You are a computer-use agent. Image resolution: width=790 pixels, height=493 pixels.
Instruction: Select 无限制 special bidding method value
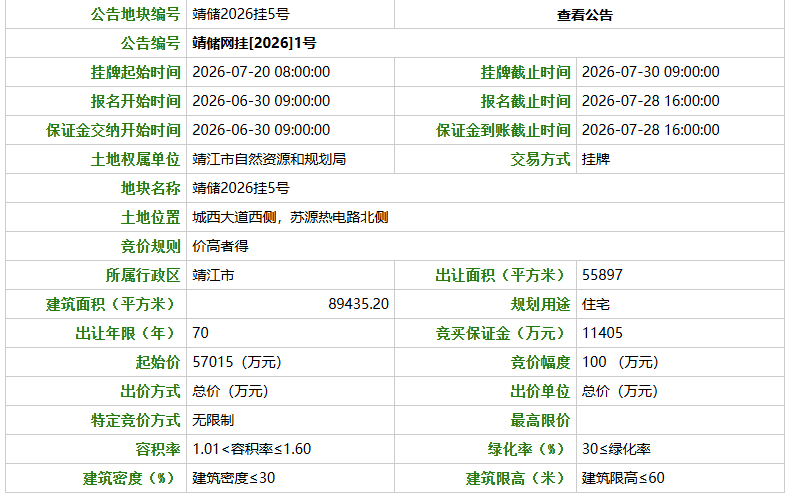point(213,420)
